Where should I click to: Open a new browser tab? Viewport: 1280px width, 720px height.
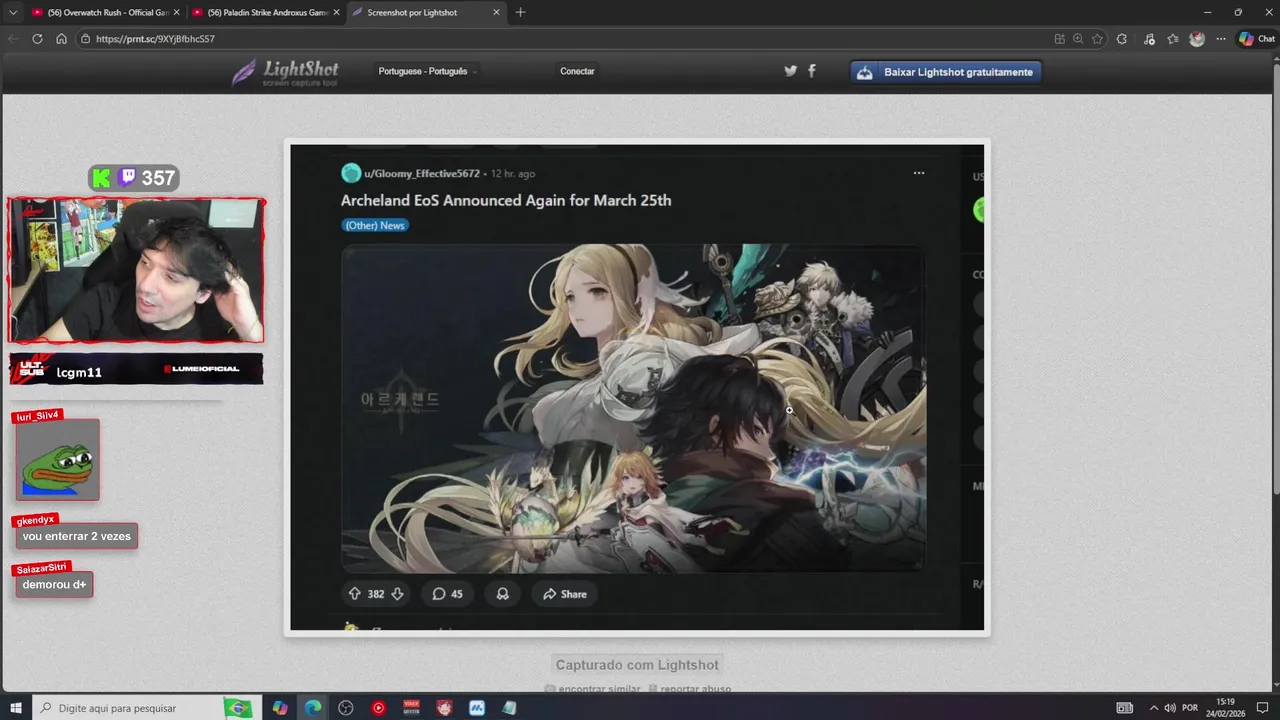(520, 12)
